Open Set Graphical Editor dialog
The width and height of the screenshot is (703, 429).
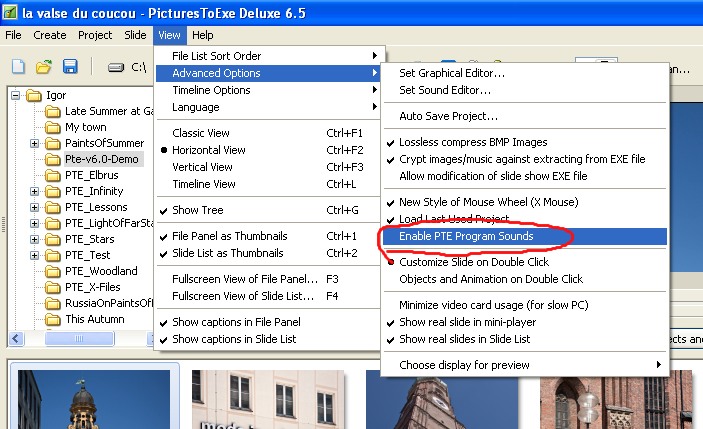click(x=451, y=73)
